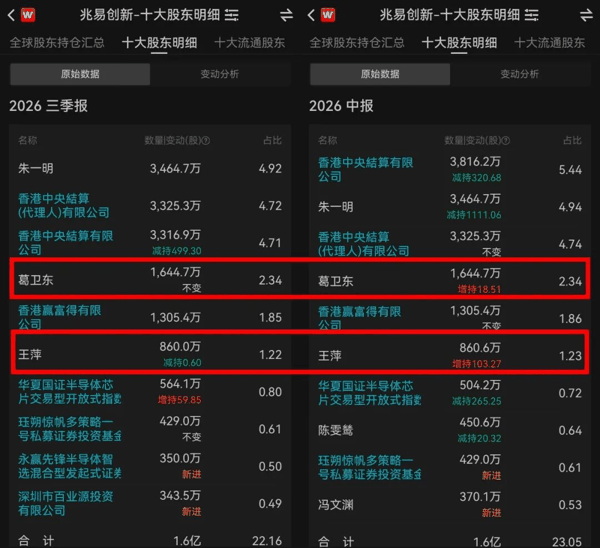Tap 增持103.27 change value for 王萍

click(477, 364)
